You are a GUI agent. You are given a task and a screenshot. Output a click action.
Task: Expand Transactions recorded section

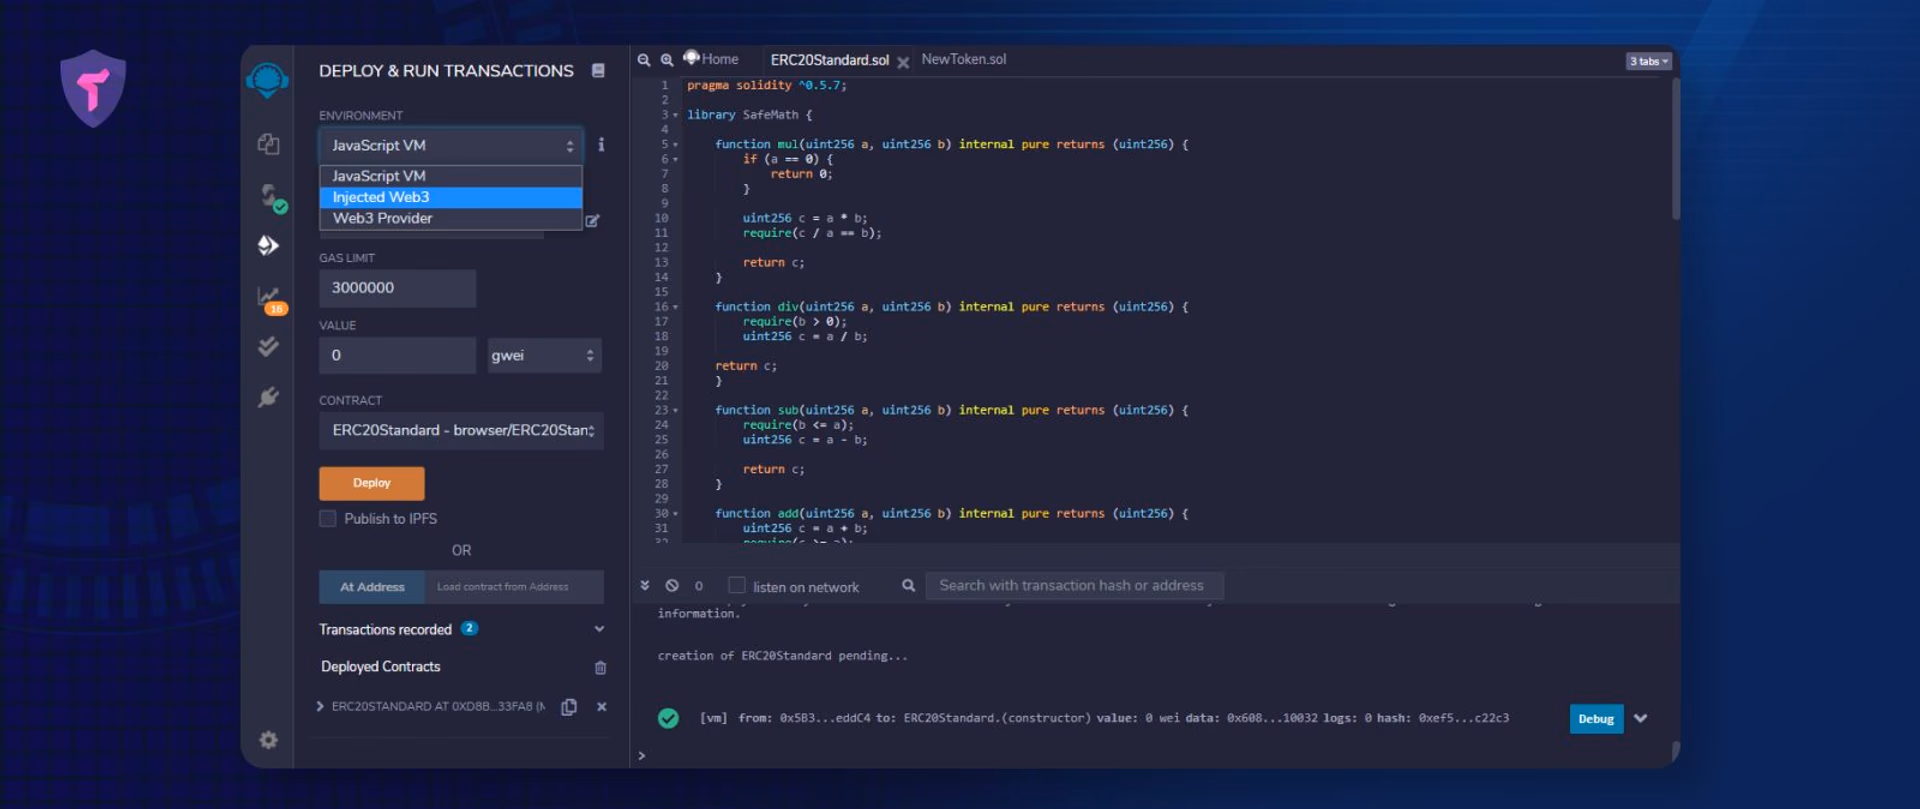pos(599,629)
